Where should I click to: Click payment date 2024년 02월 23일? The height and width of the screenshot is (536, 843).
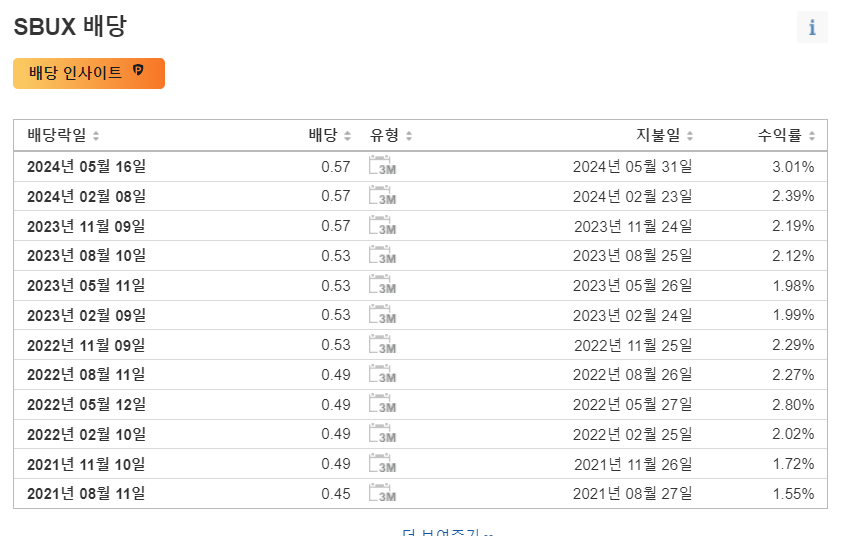(x=633, y=196)
